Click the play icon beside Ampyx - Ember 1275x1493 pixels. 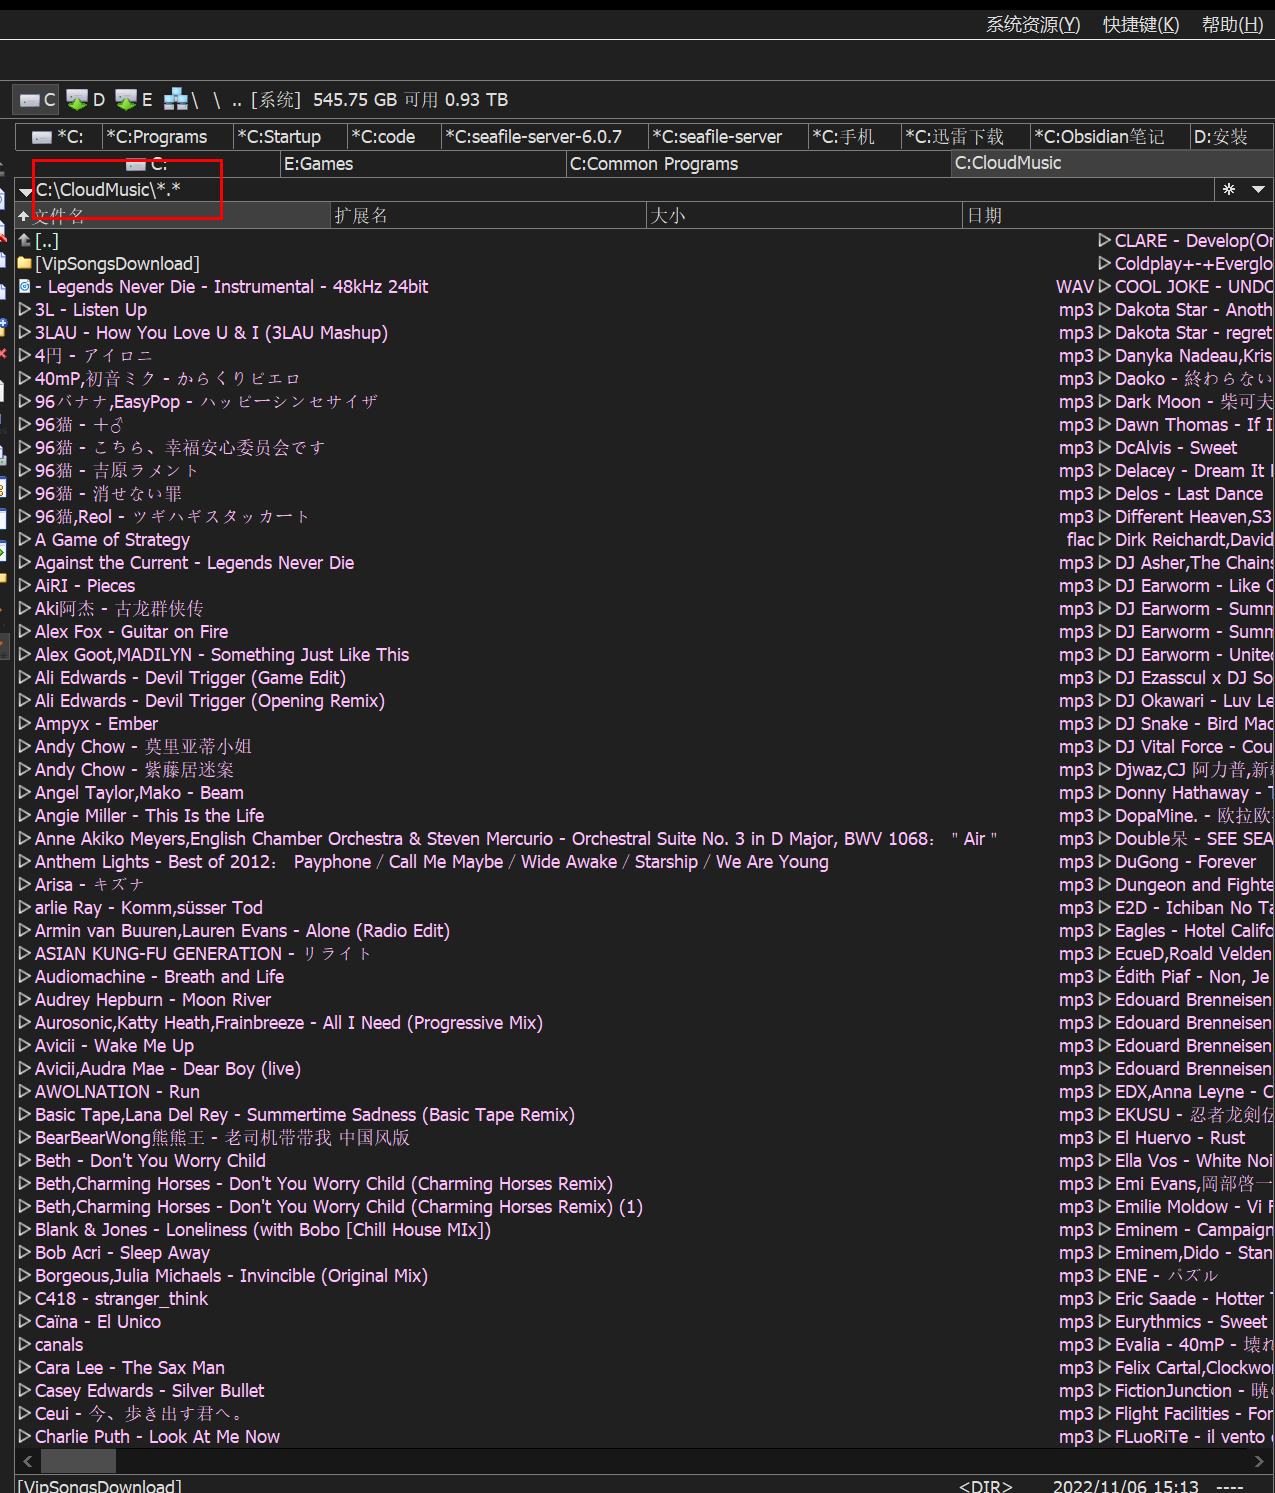click(25, 724)
